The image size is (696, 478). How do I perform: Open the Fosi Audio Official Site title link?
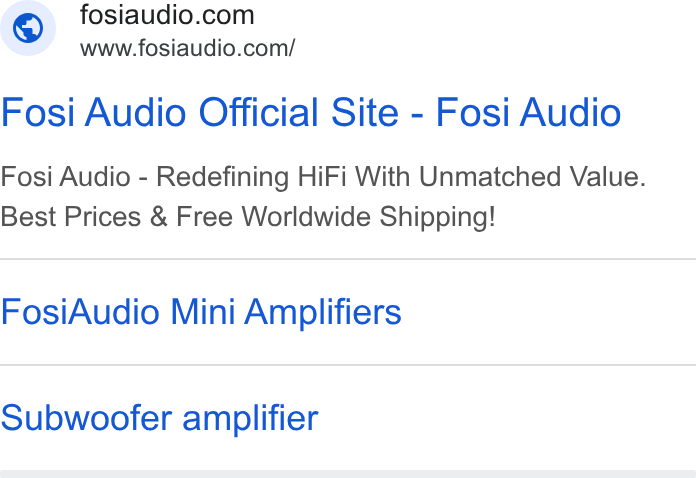click(311, 113)
